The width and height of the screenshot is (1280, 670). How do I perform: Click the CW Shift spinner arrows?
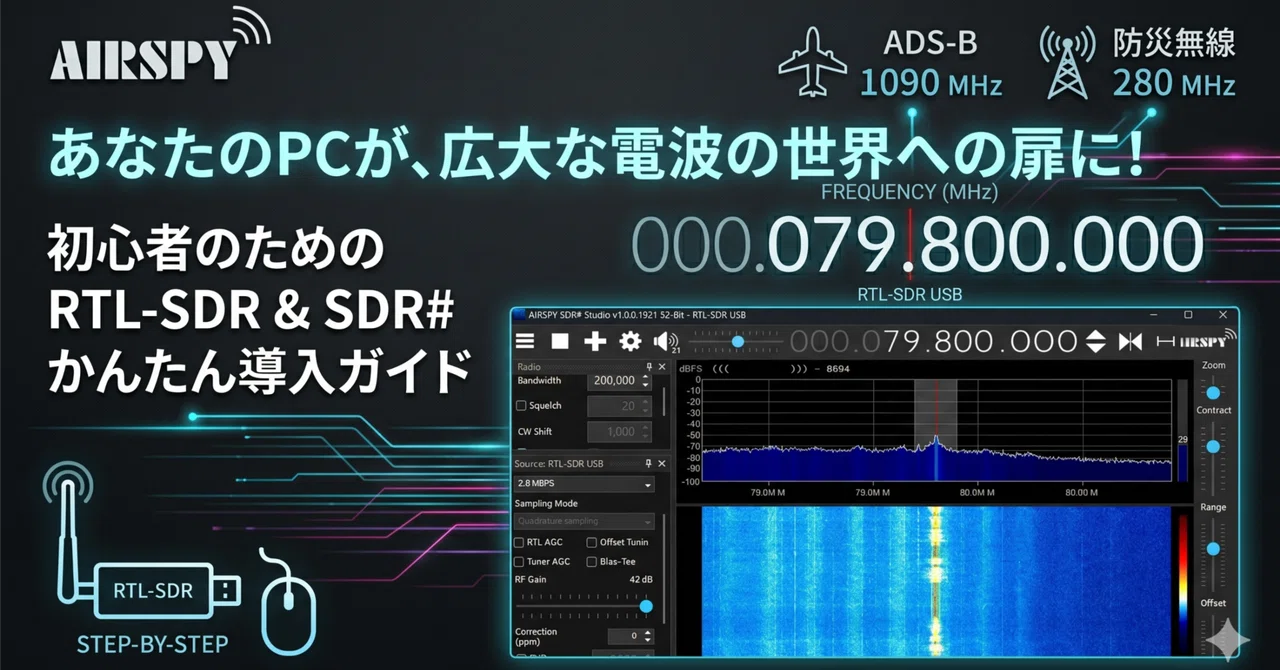pyautogui.click(x=645, y=432)
